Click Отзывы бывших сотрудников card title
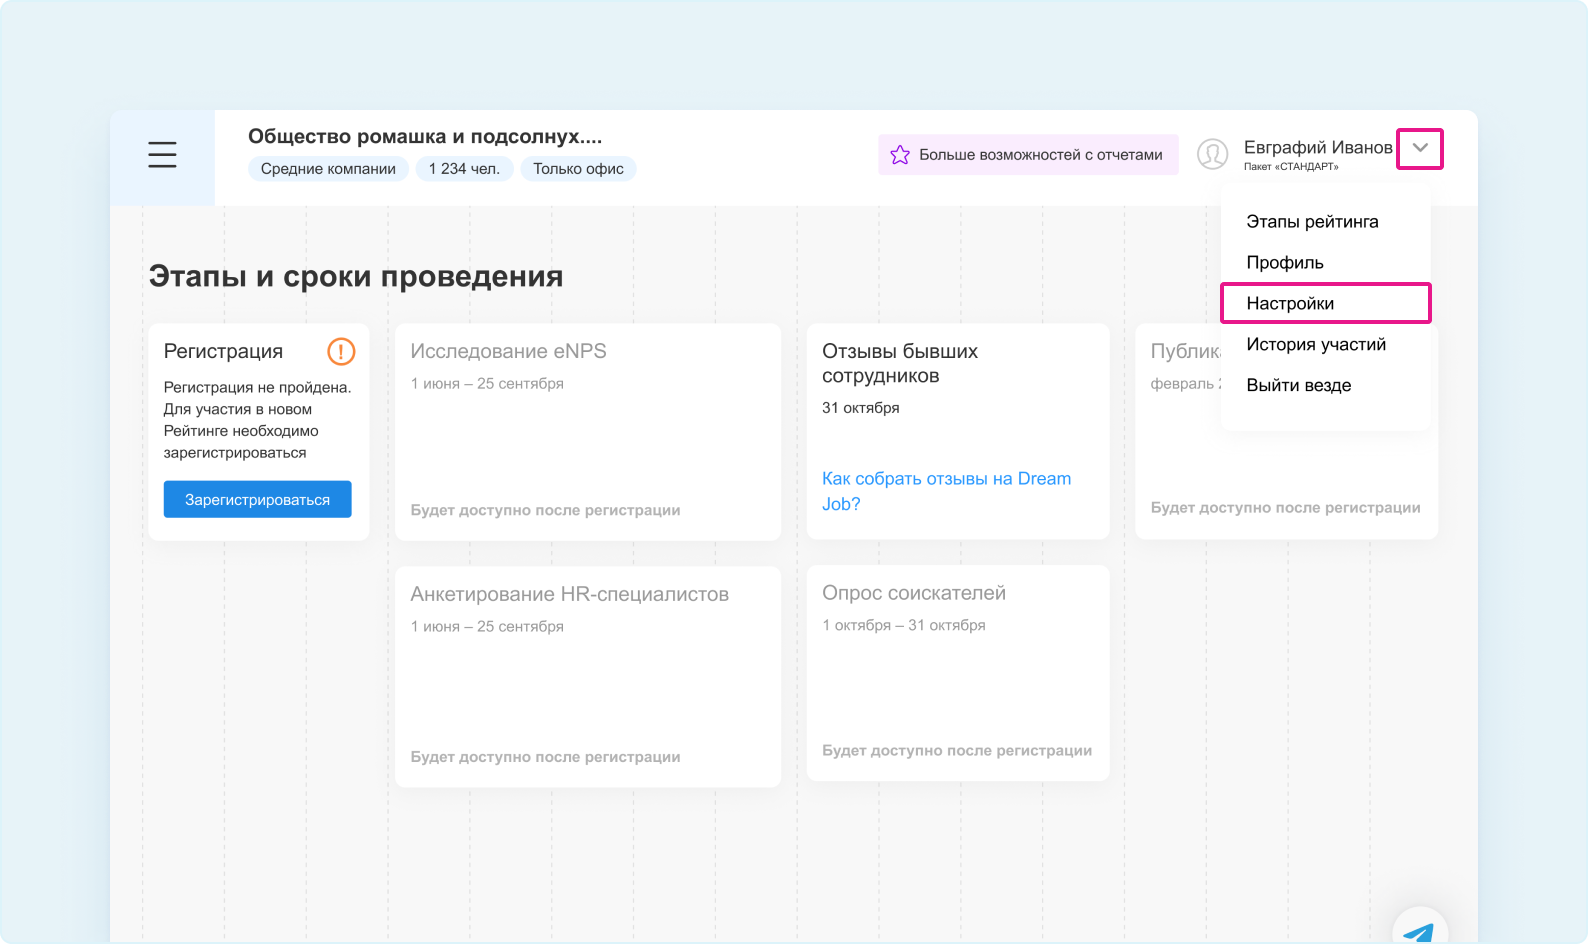Viewport: 1588px width, 944px height. 900,363
